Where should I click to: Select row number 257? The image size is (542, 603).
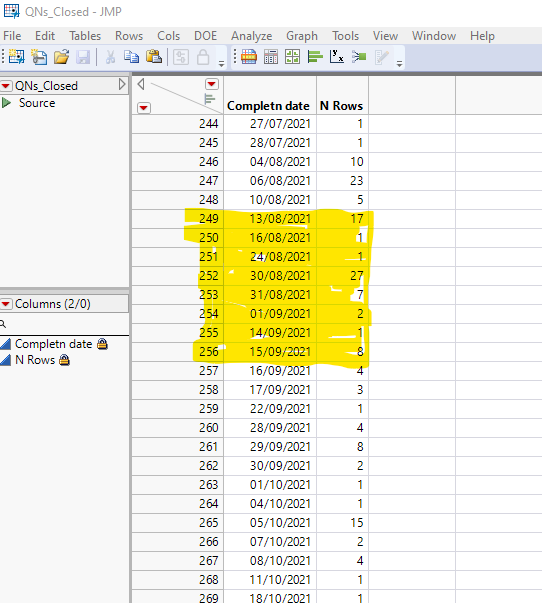(177, 371)
